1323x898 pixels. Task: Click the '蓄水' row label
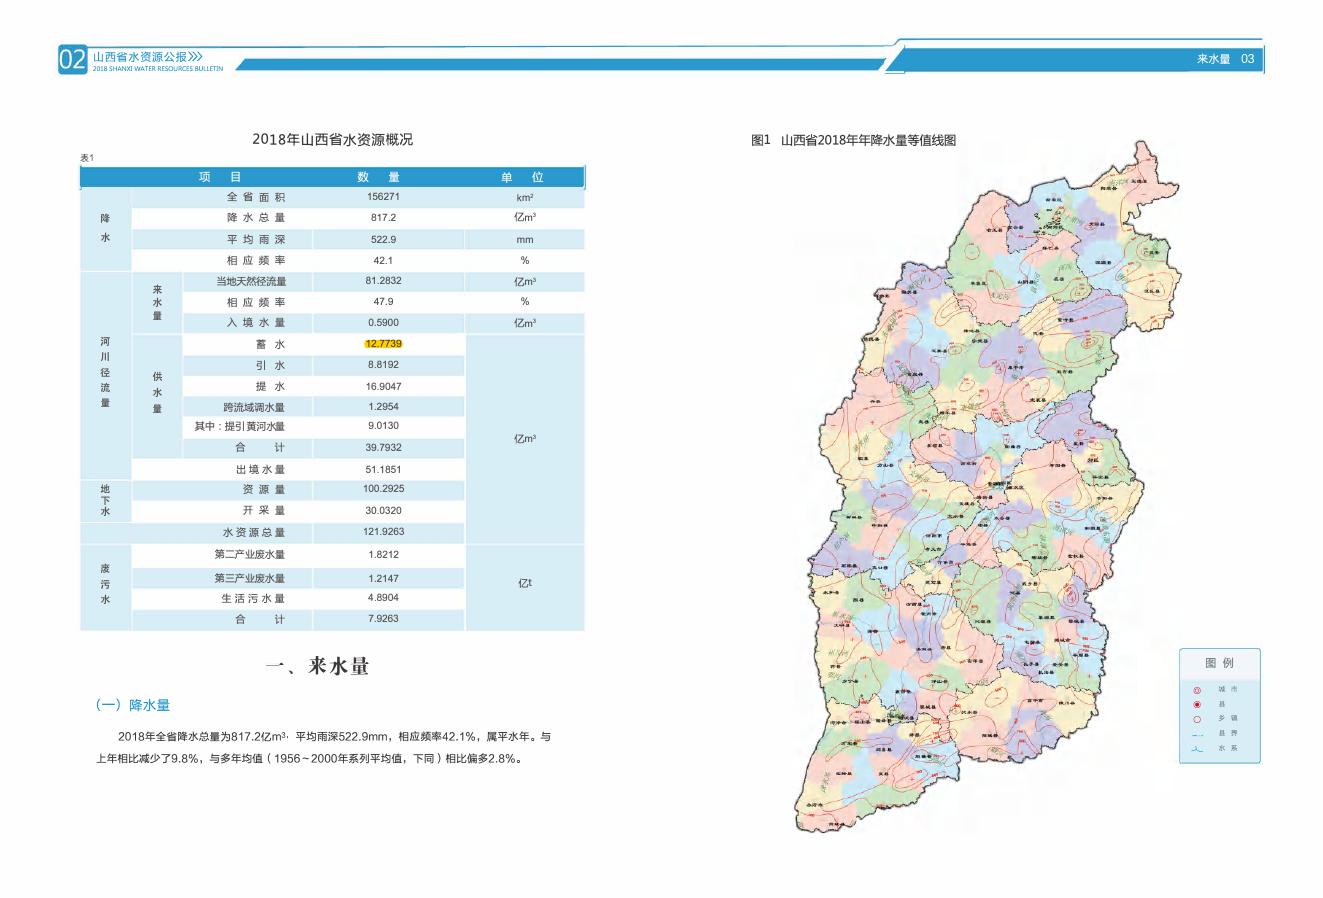tap(271, 344)
